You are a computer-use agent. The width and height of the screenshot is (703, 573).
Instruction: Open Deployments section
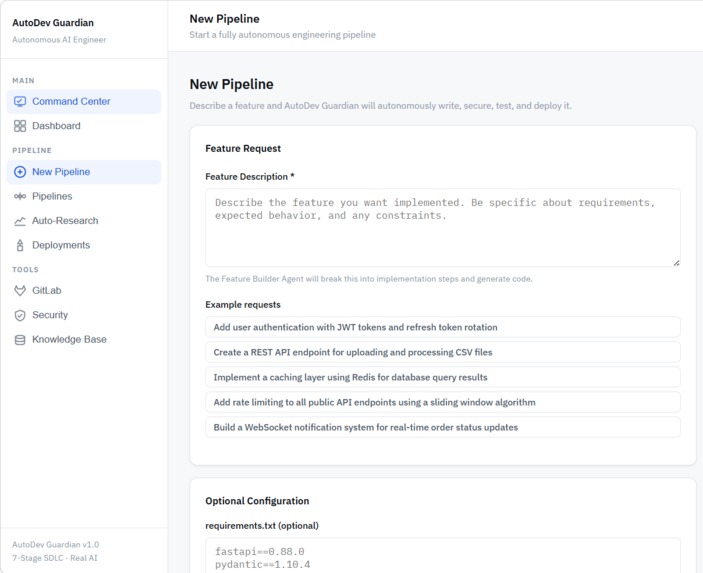[x=84, y=245]
